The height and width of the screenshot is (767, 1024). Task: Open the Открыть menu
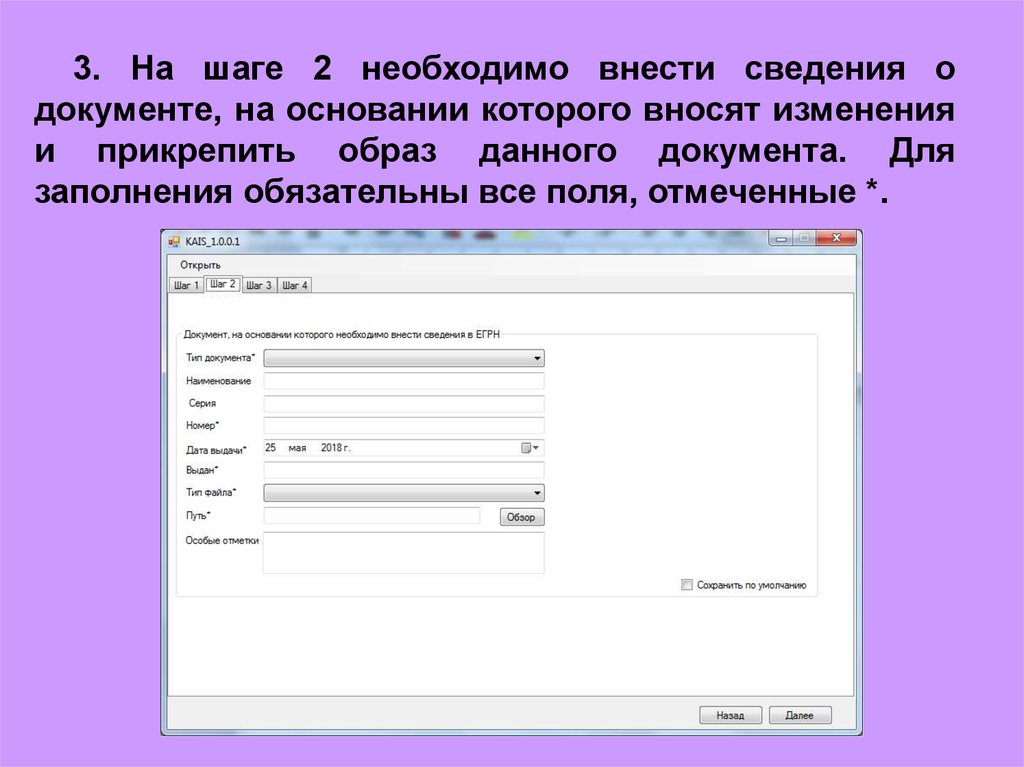point(200,264)
